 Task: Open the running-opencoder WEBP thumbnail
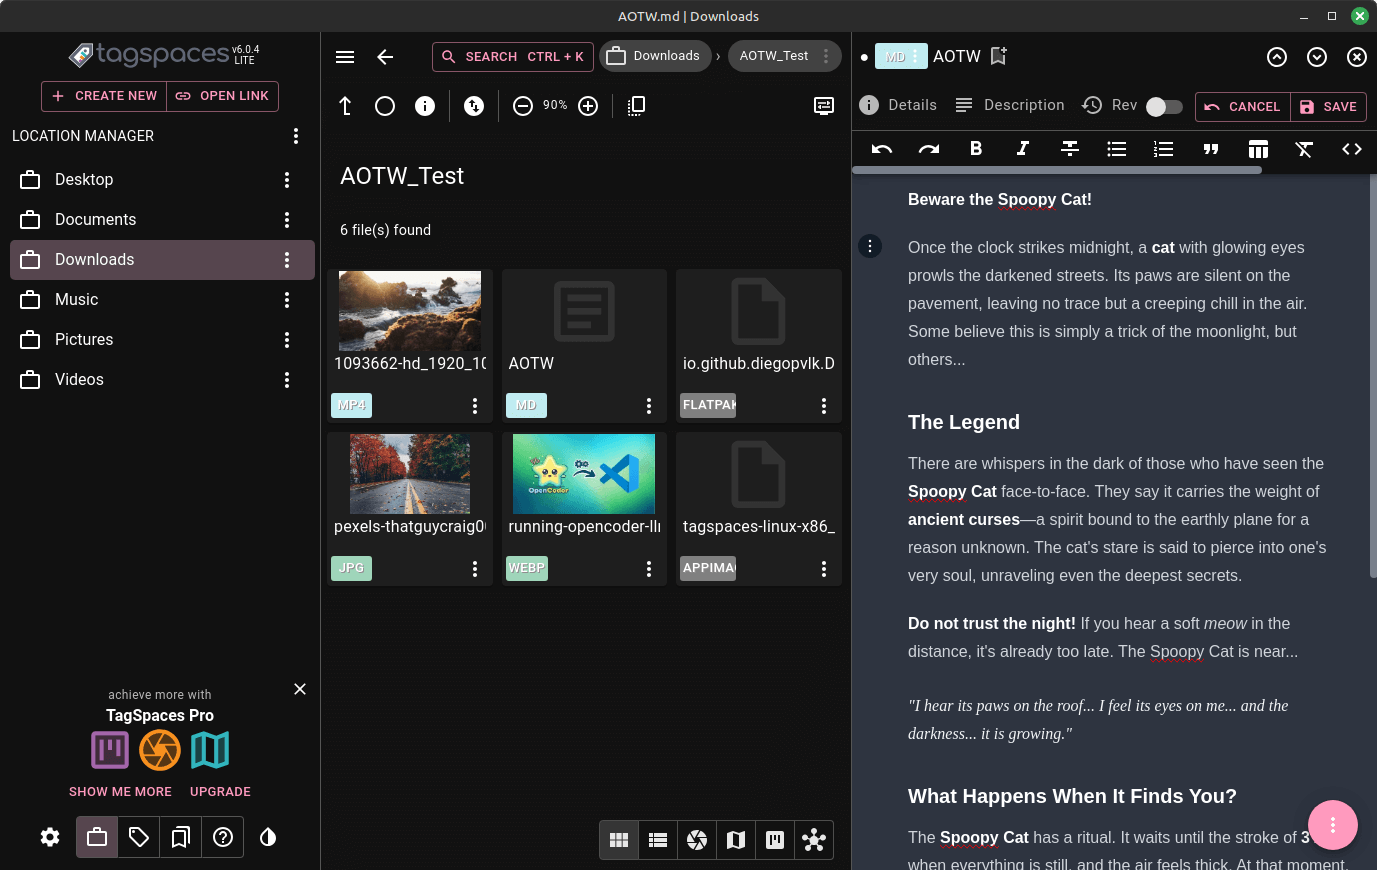click(x=584, y=474)
